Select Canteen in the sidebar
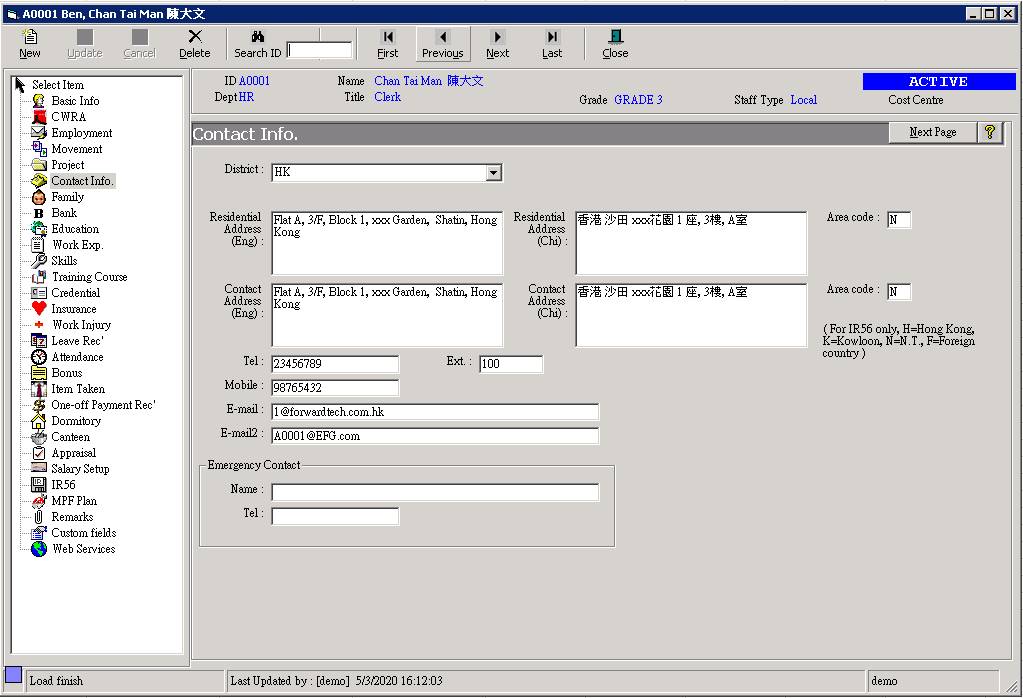Image resolution: width=1023 pixels, height=698 pixels. coord(70,436)
